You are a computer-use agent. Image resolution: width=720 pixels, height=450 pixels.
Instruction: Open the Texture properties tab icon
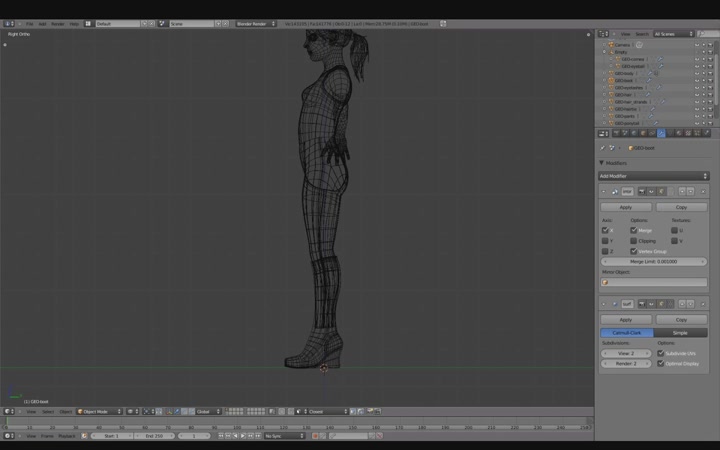pos(688,134)
